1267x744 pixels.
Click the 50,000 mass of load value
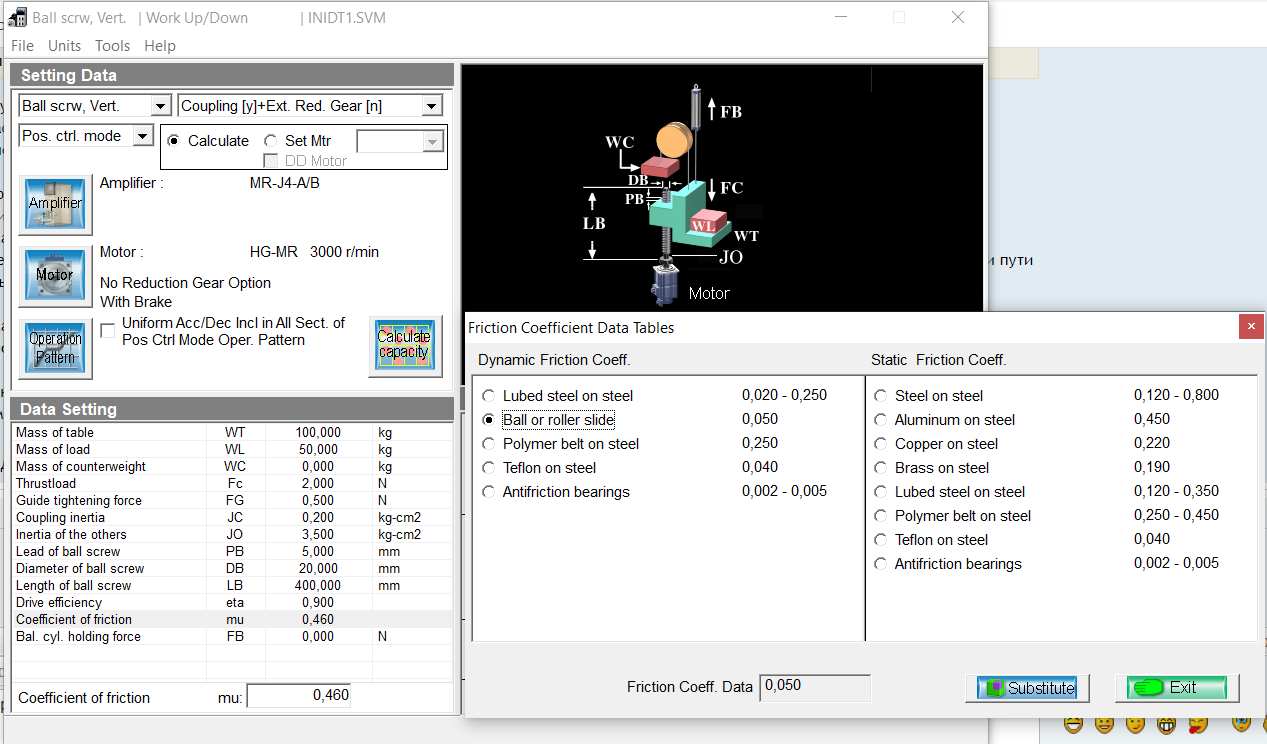click(x=318, y=450)
